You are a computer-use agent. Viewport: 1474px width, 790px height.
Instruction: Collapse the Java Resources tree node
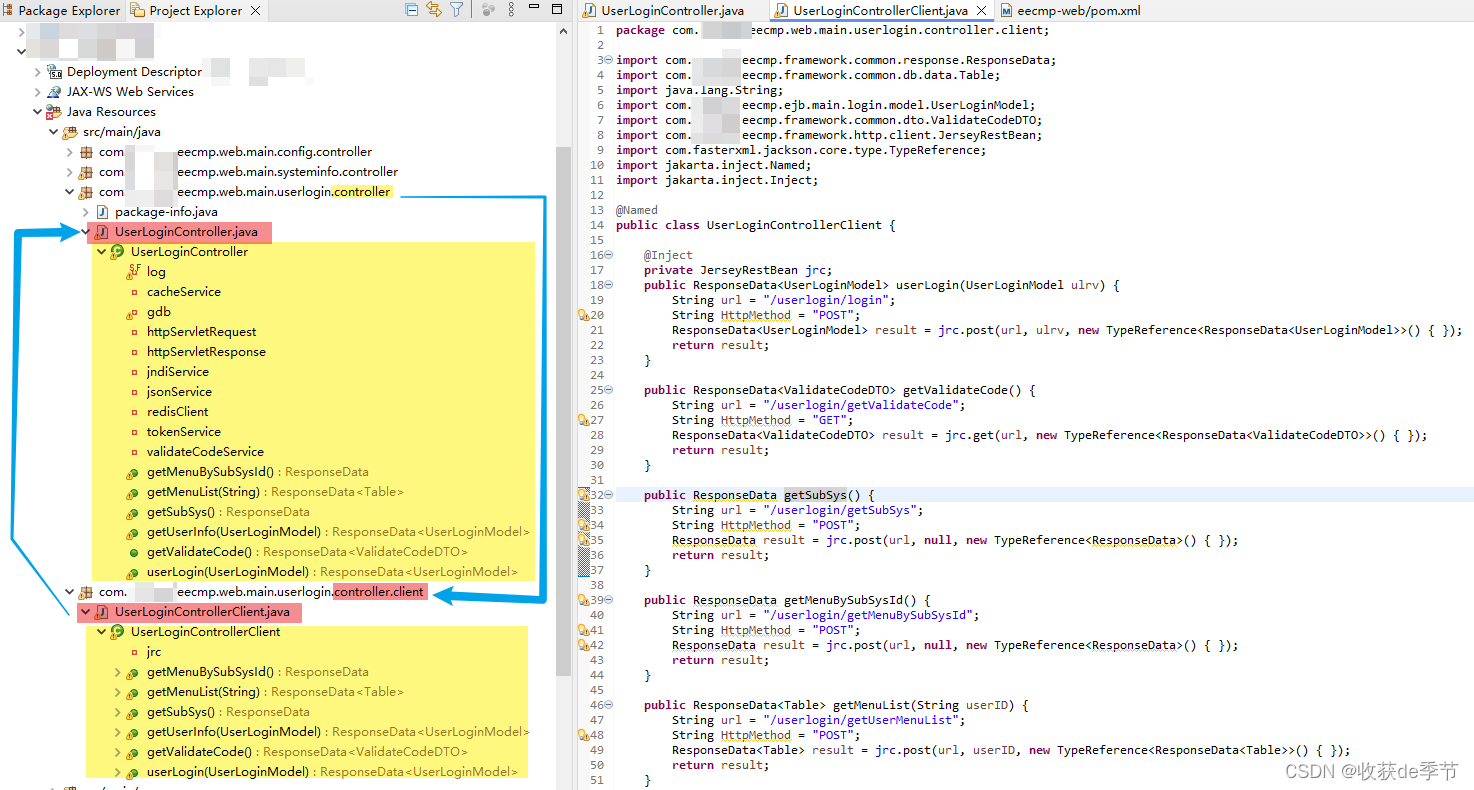tap(38, 112)
